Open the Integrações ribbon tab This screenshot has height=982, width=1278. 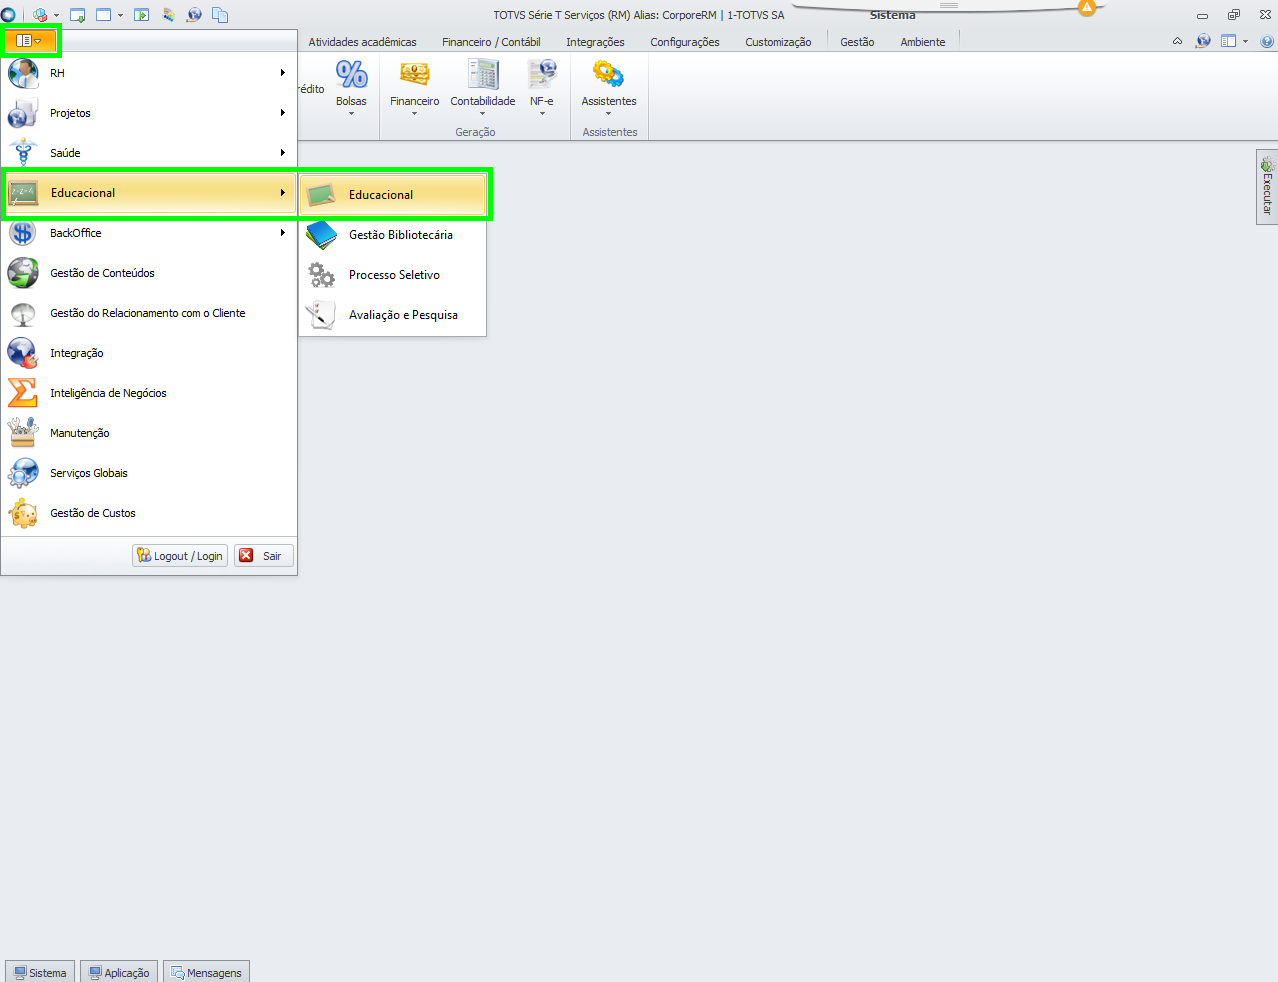(595, 42)
